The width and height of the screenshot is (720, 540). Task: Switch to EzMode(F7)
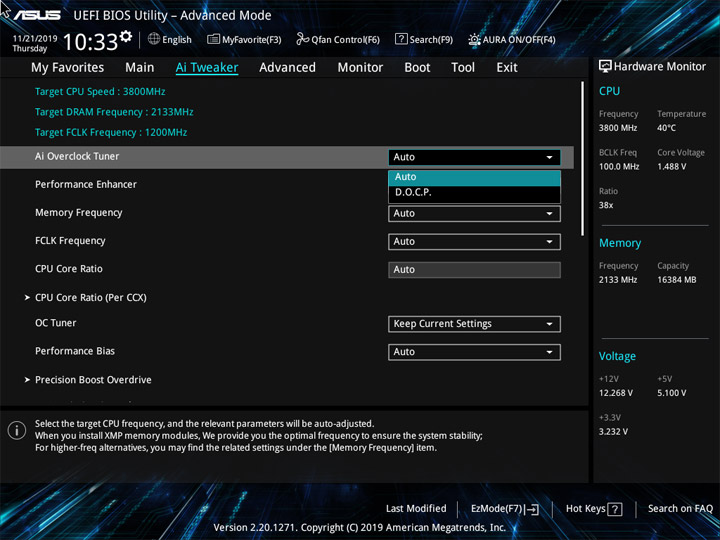tap(504, 509)
